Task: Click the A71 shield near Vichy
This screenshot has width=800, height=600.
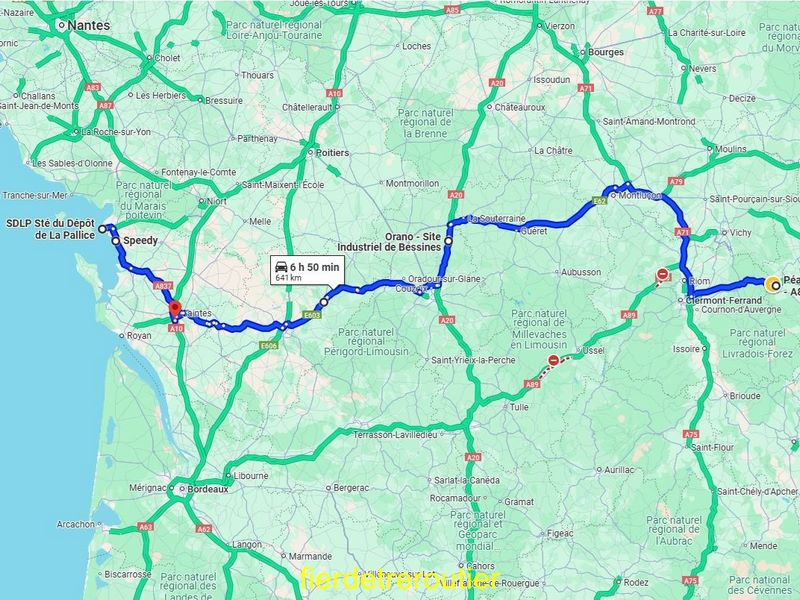Action: tap(683, 232)
